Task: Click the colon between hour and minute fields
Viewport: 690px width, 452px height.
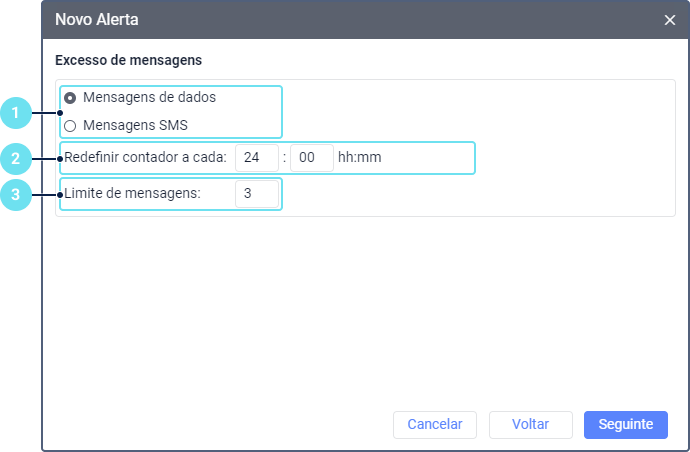Action: tap(284, 158)
